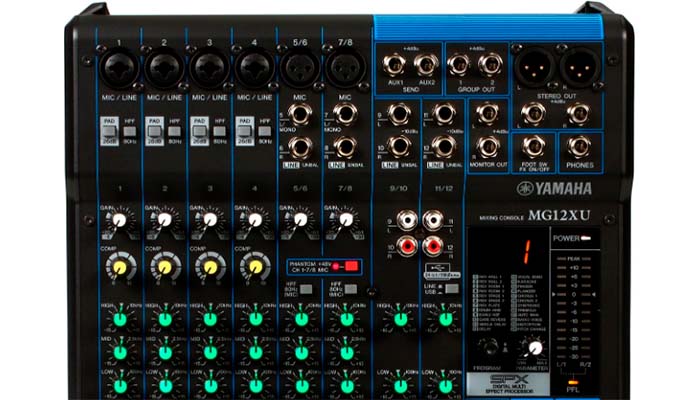This screenshot has width=700, height=400.
Task: Click the AUX1 send jack
Action: click(394, 65)
